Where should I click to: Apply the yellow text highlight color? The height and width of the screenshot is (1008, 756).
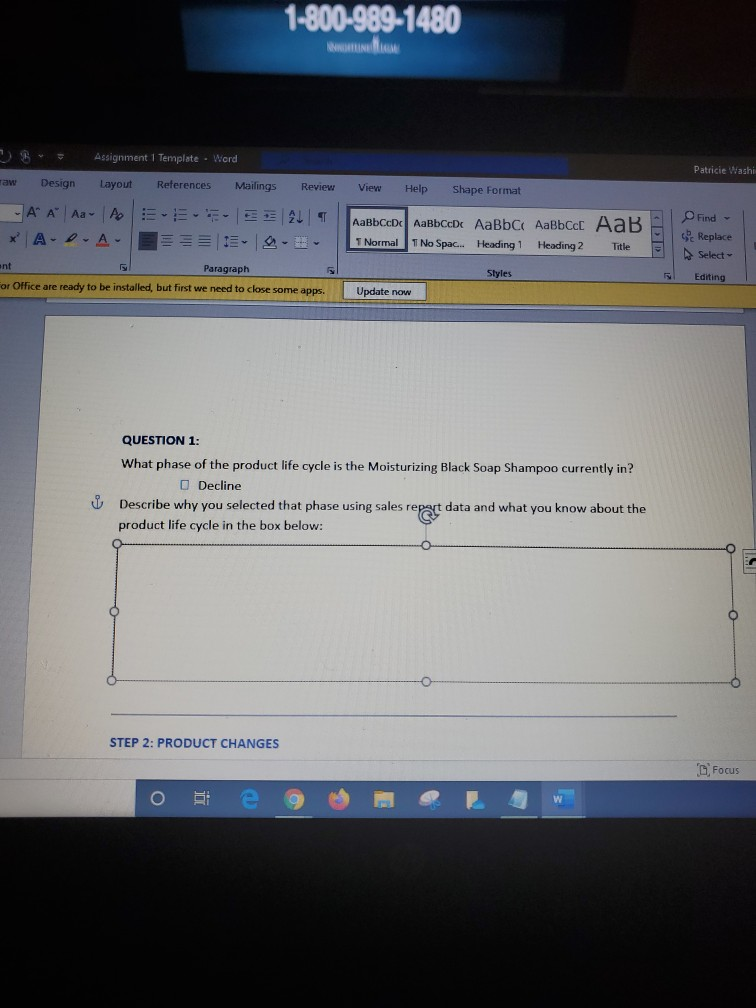click(x=72, y=239)
